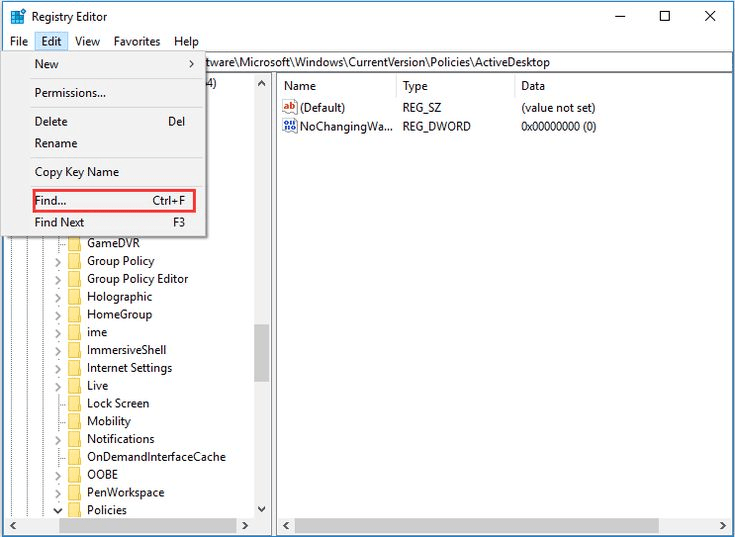This screenshot has height=537, width=735.
Task: Open the Favorites menu
Action: click(137, 41)
